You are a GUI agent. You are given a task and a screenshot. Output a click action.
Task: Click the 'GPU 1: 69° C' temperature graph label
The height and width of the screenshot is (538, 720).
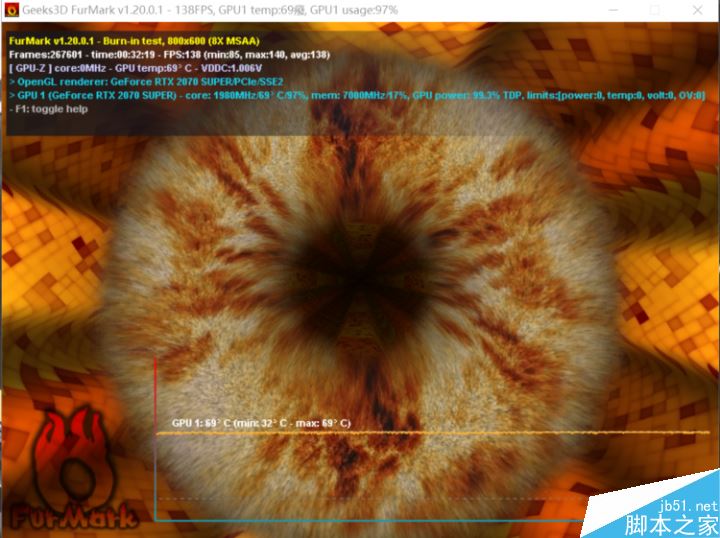261,423
